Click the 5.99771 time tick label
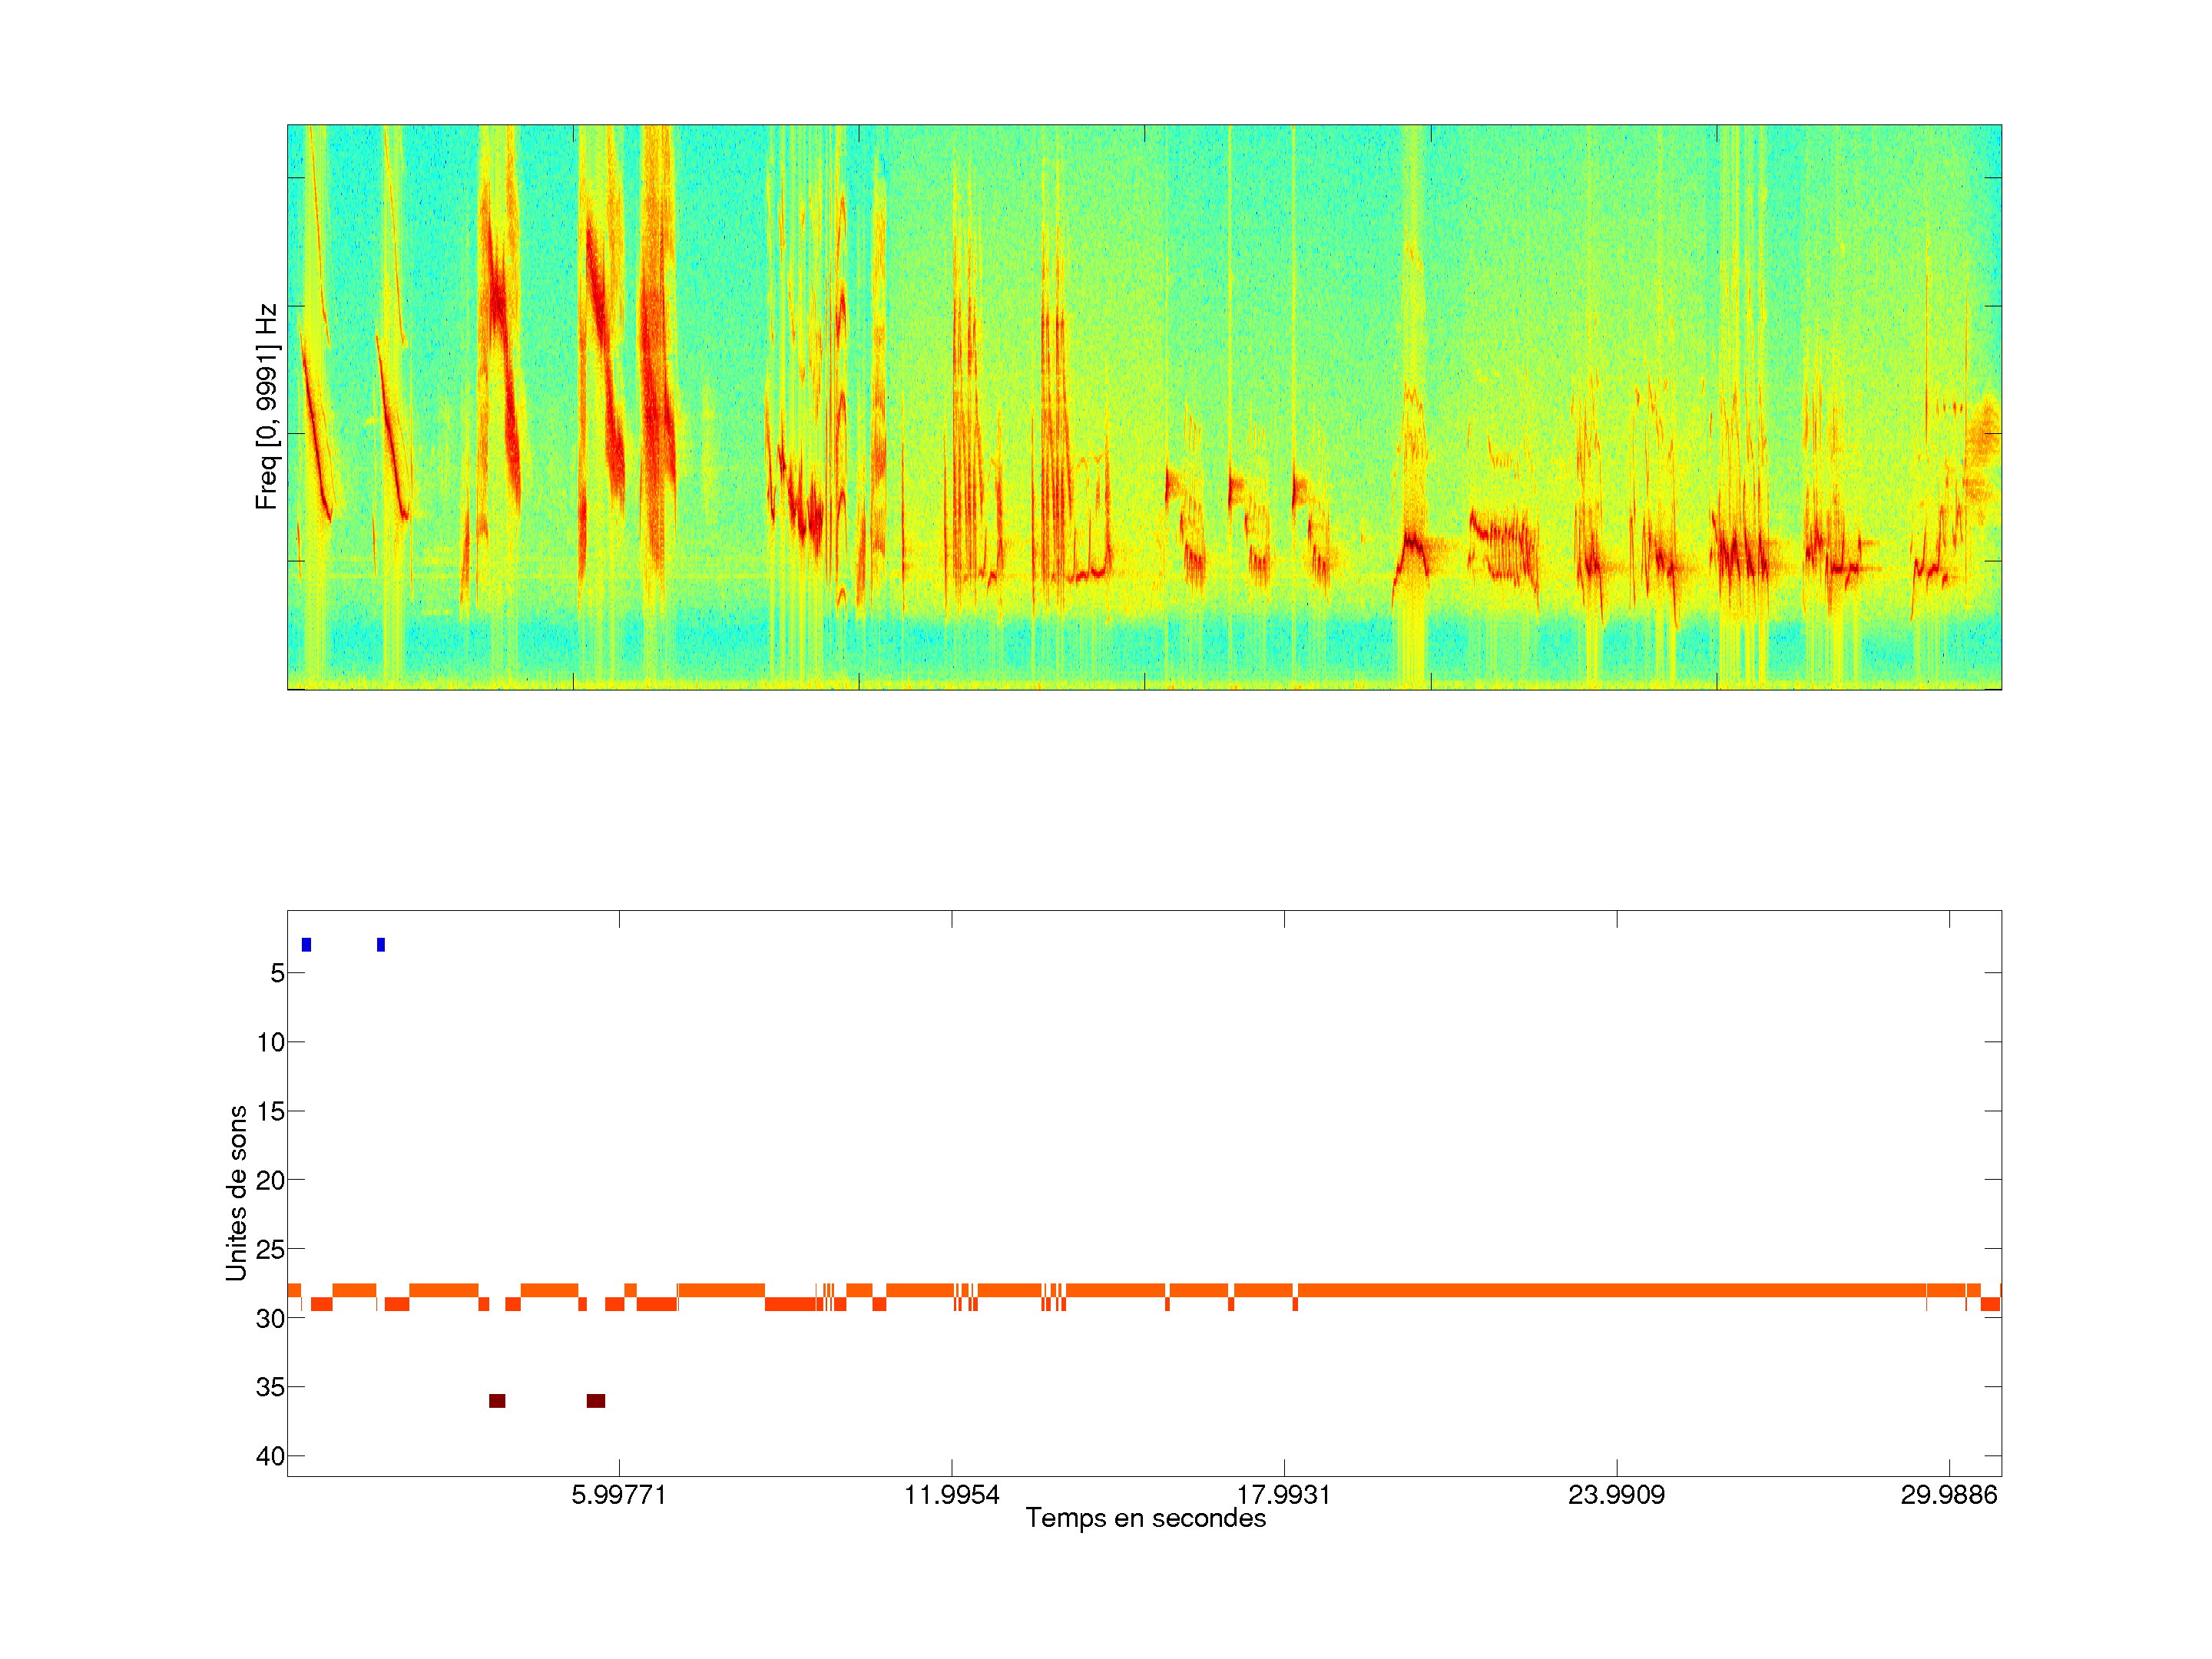The height and width of the screenshot is (1659, 2212). (x=619, y=1495)
